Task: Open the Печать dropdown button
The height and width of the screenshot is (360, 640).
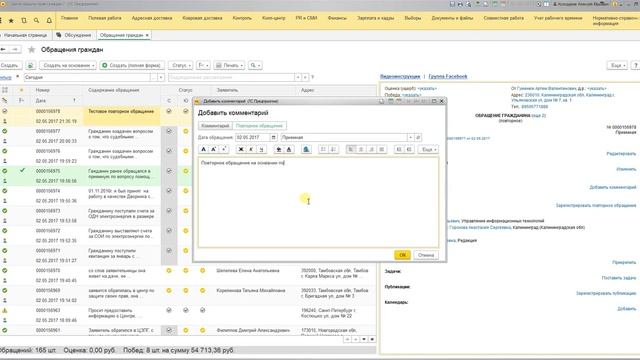Action: 229,65
